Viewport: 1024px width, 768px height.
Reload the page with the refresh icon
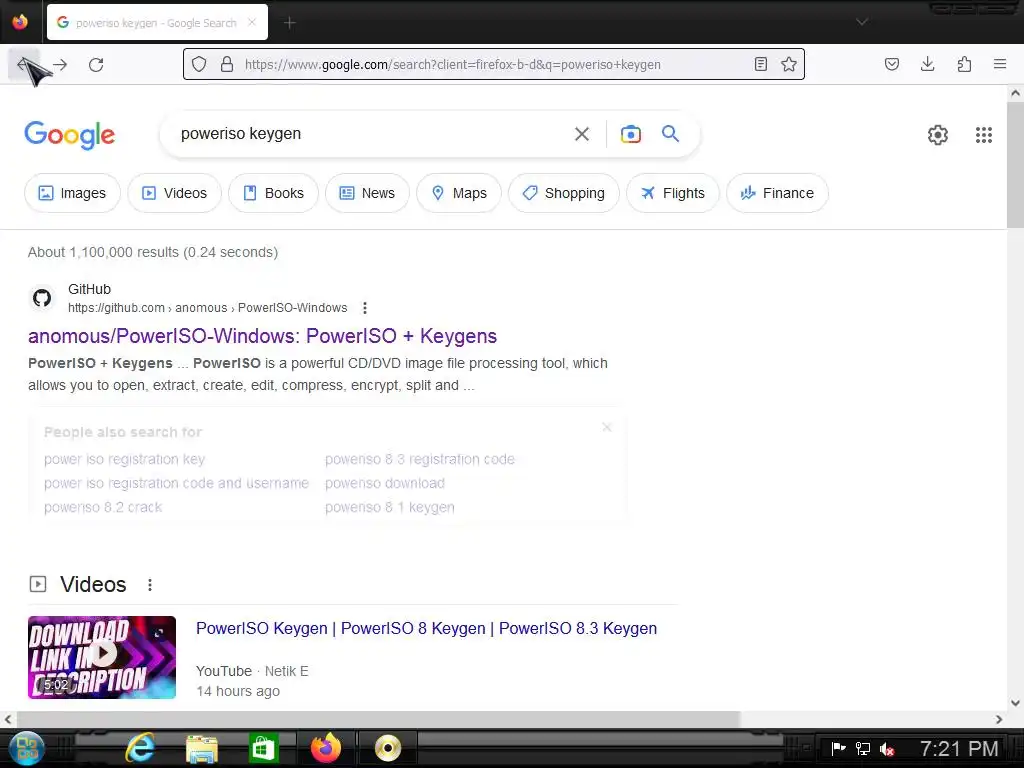click(x=96, y=65)
